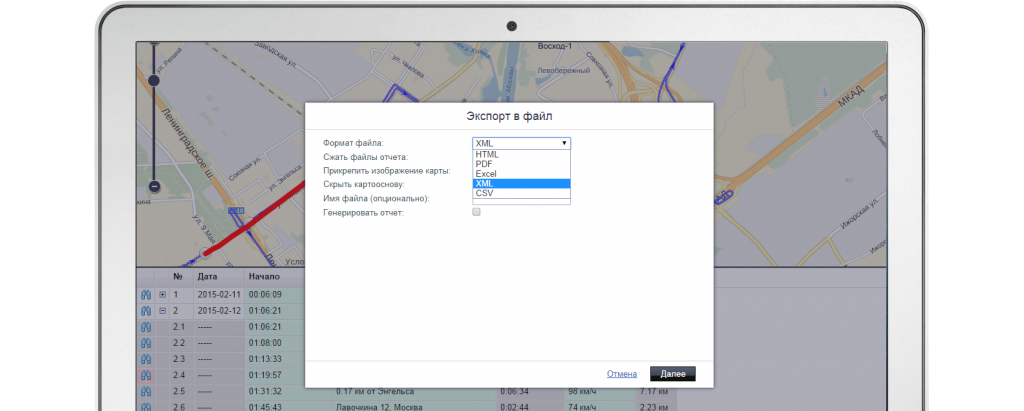Screen dimensions: 1024x411
Task: Click the red route icon in row 2.4
Action: (x=145, y=375)
